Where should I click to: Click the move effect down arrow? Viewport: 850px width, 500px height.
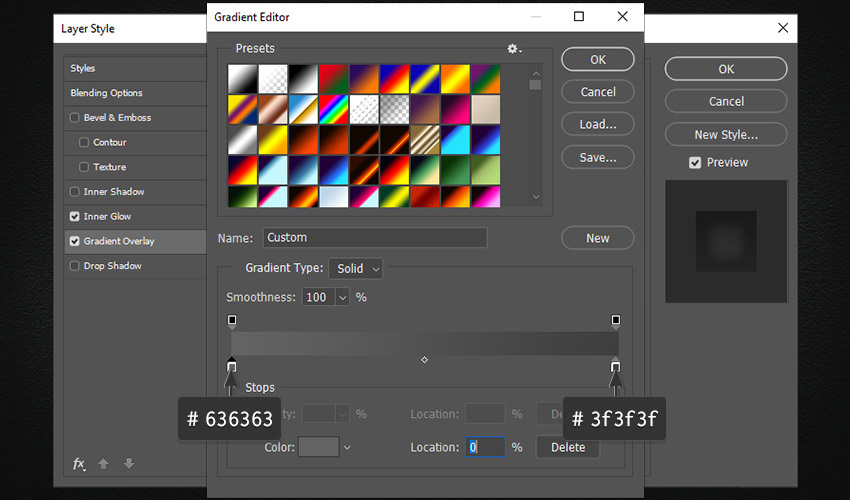(128, 464)
